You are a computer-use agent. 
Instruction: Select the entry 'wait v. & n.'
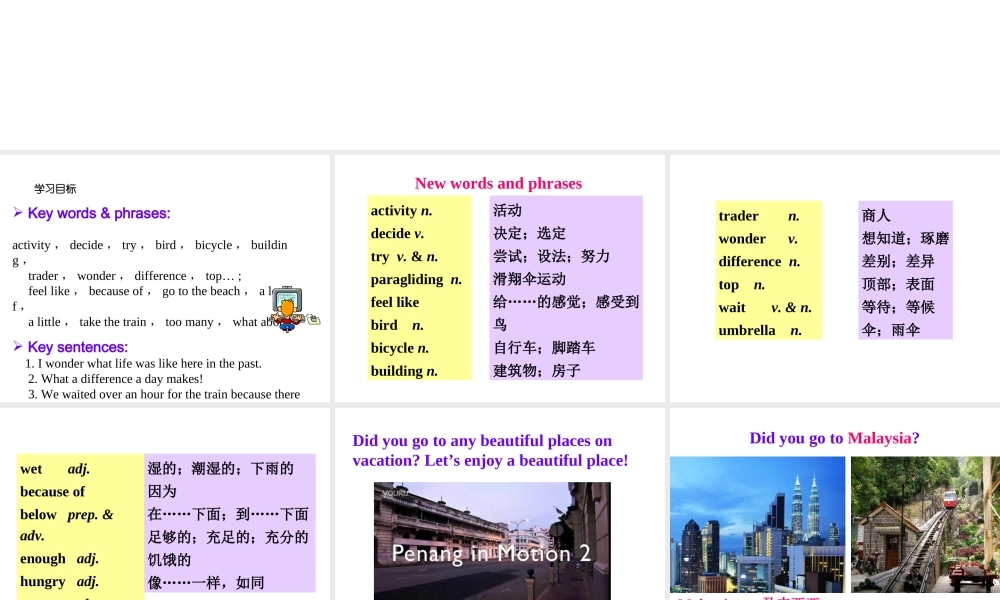765,308
